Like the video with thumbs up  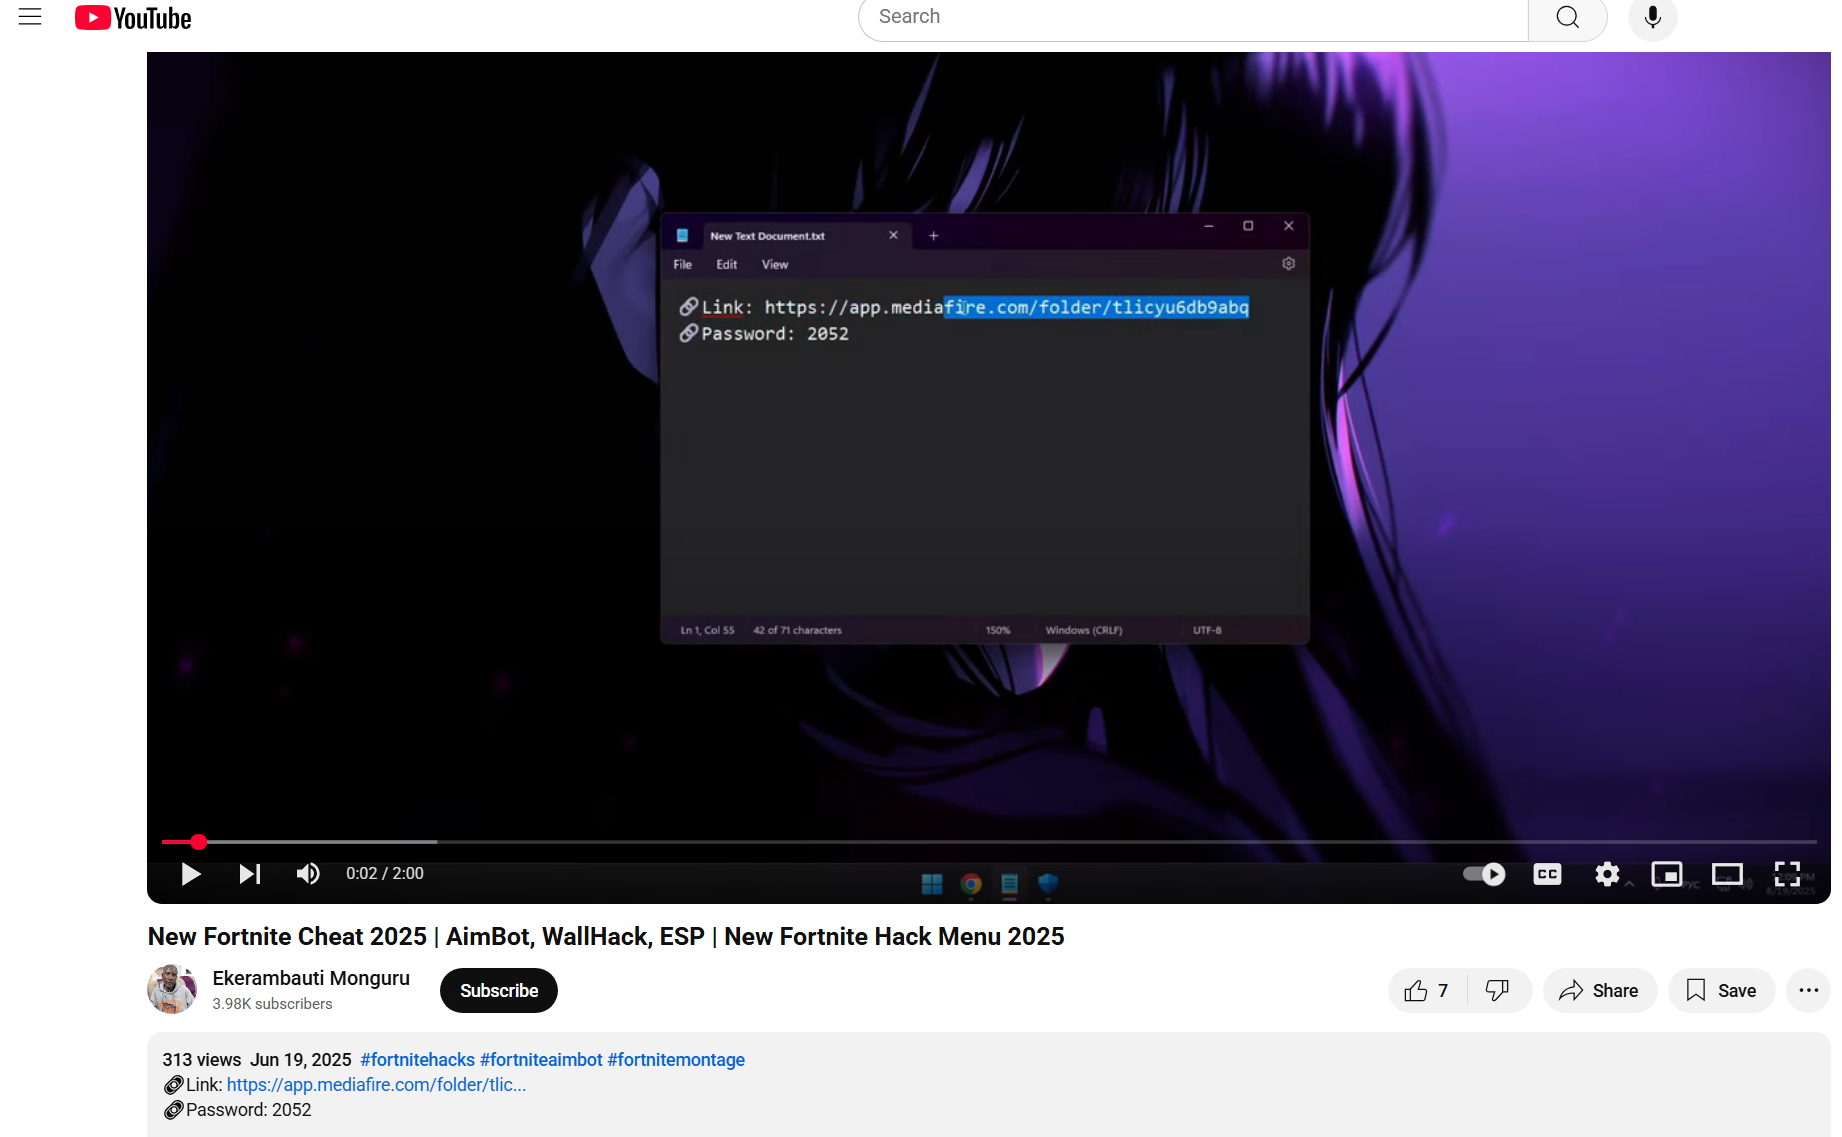point(1426,990)
